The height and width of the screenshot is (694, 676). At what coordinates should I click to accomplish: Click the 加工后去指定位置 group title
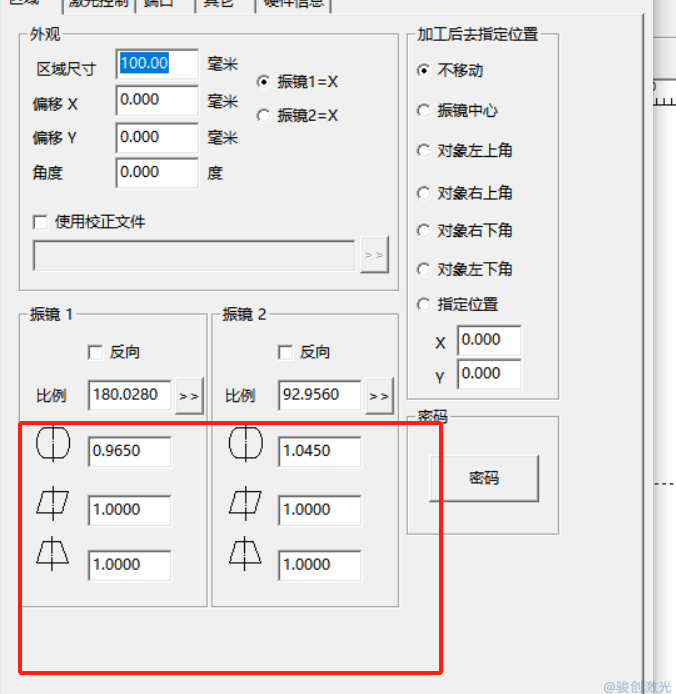pyautogui.click(x=478, y=34)
